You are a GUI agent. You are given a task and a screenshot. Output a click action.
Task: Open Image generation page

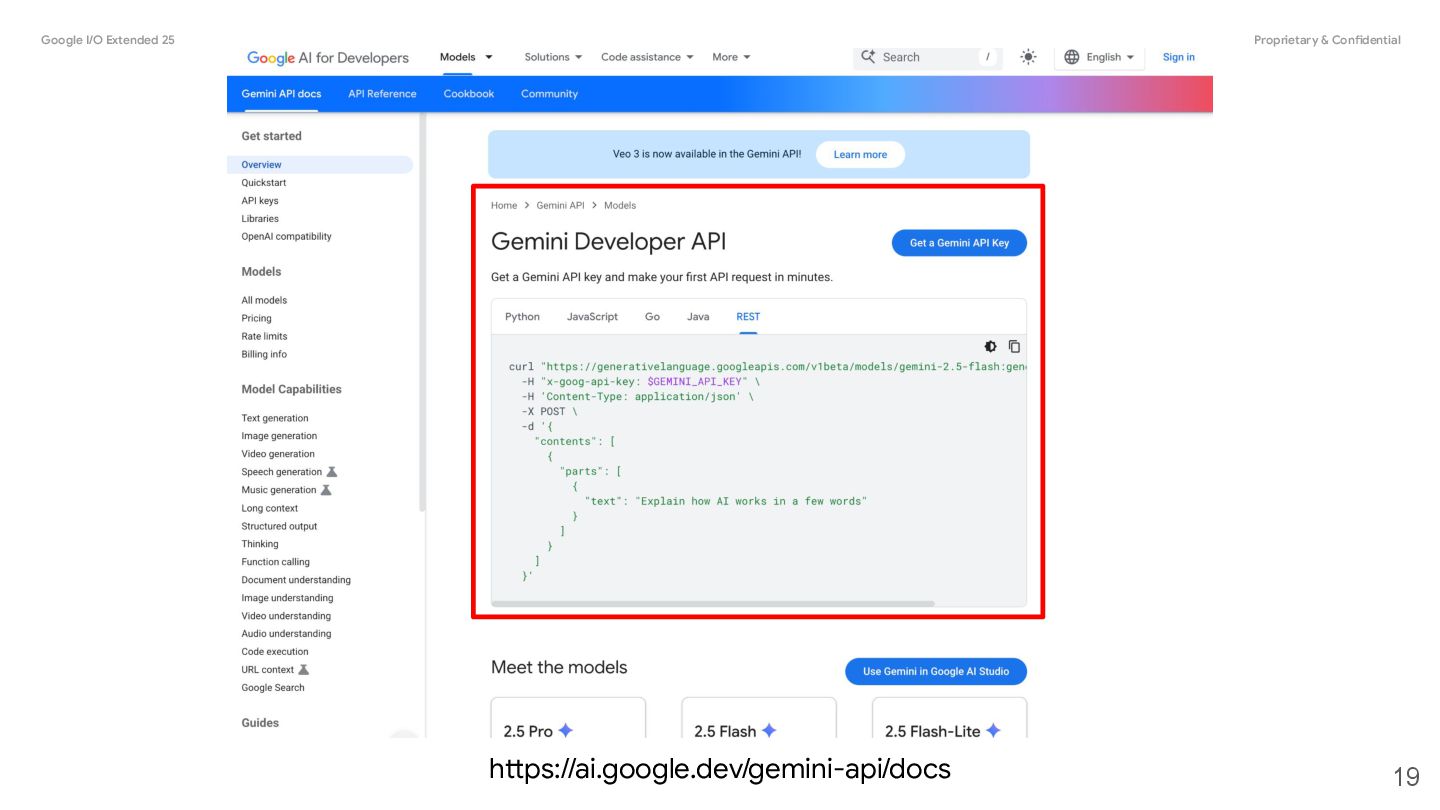coord(279,437)
